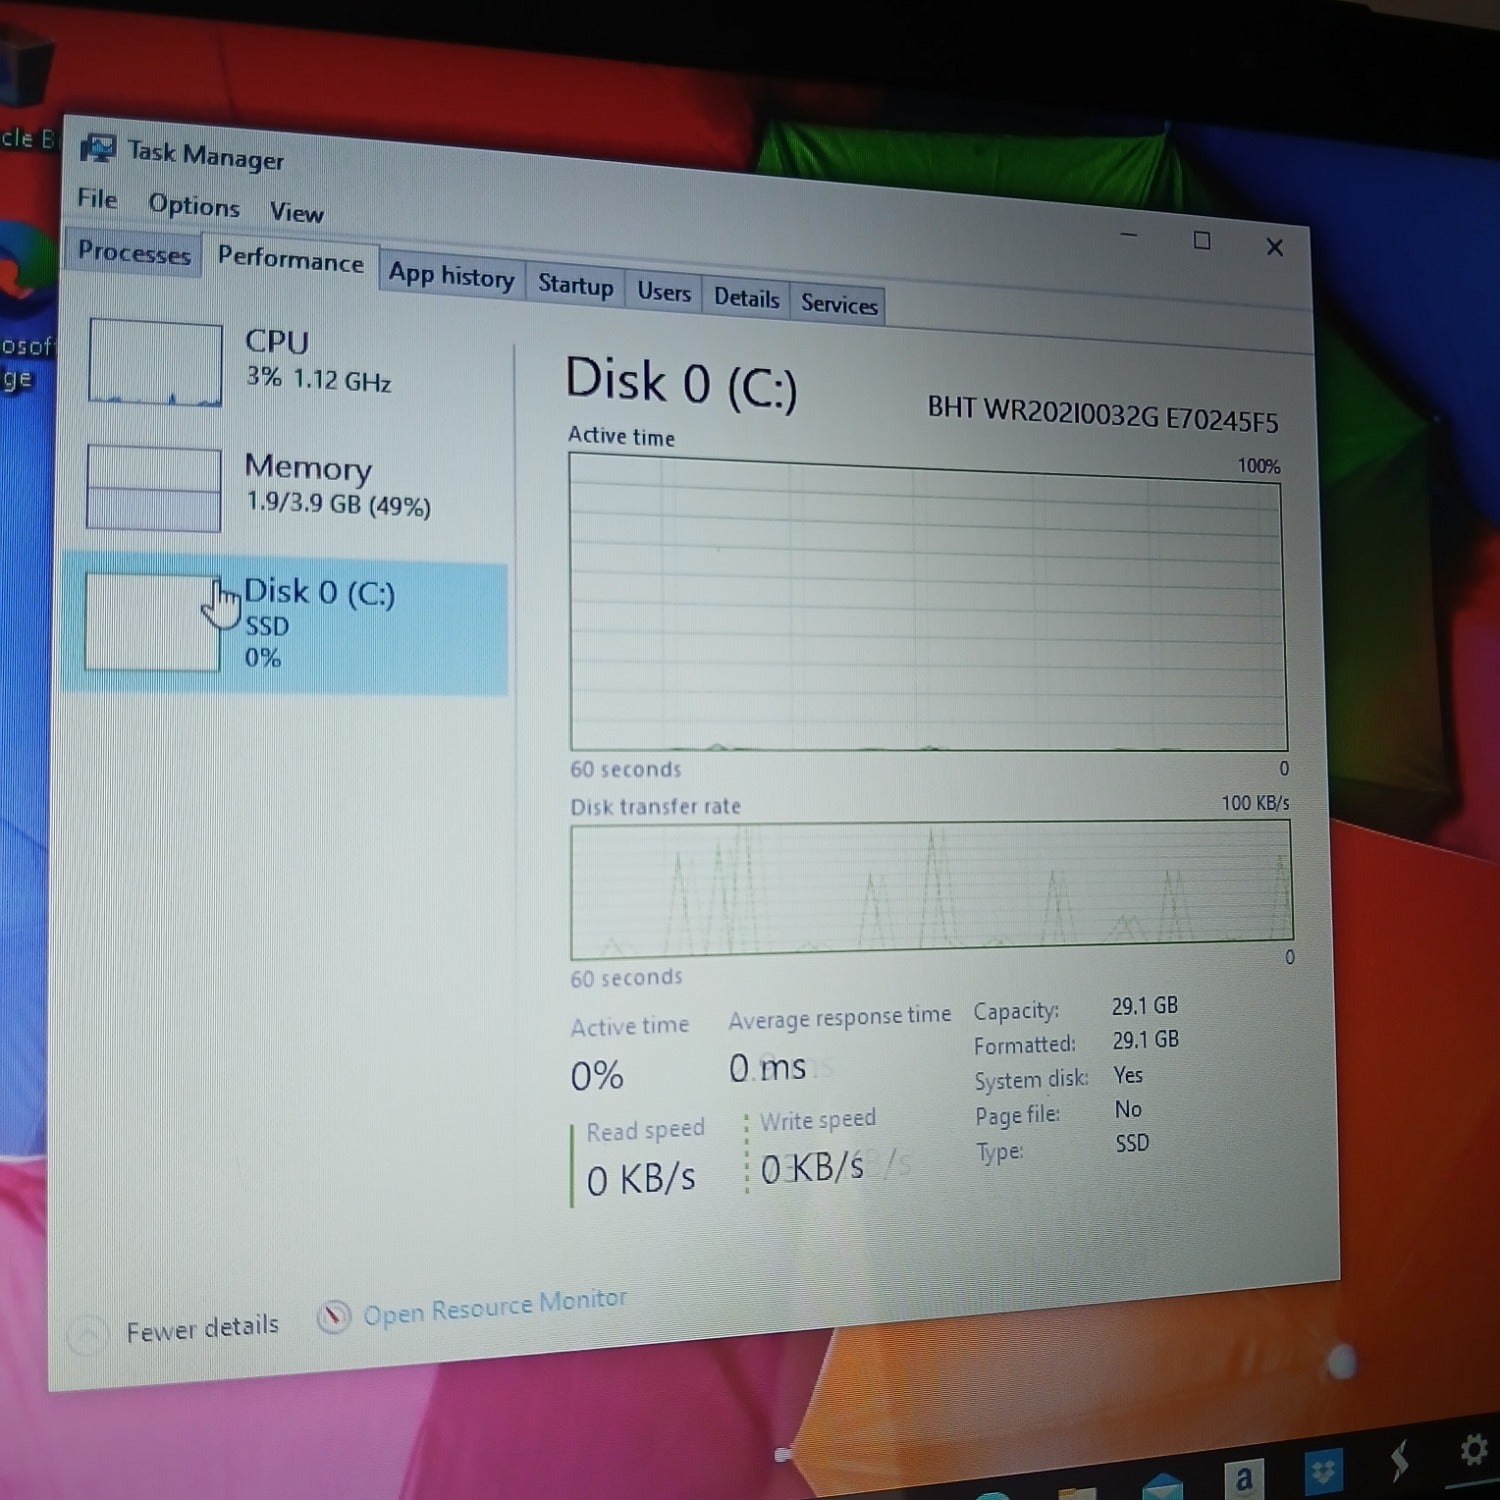
Task: Click the Task Manager title bar icon
Action: 98,149
